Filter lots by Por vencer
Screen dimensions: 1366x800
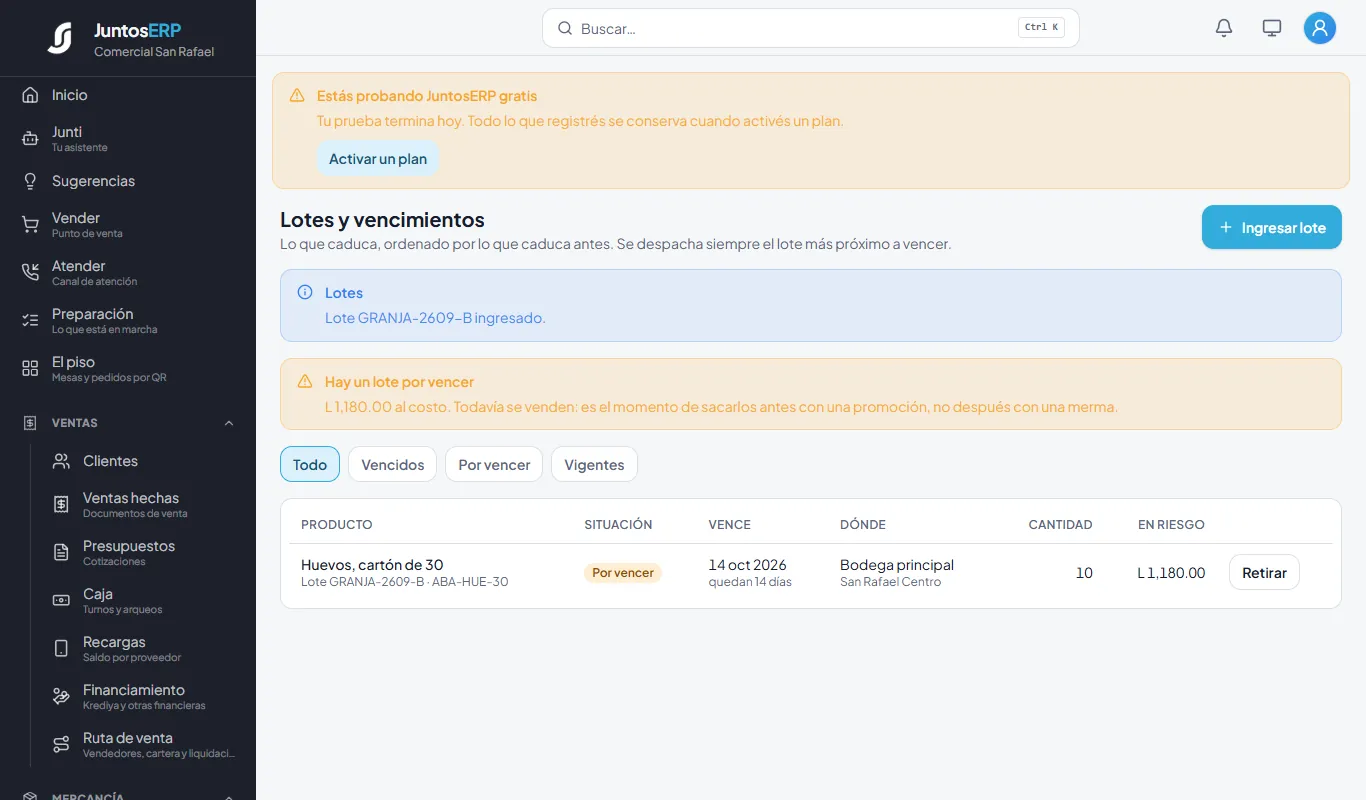click(494, 464)
